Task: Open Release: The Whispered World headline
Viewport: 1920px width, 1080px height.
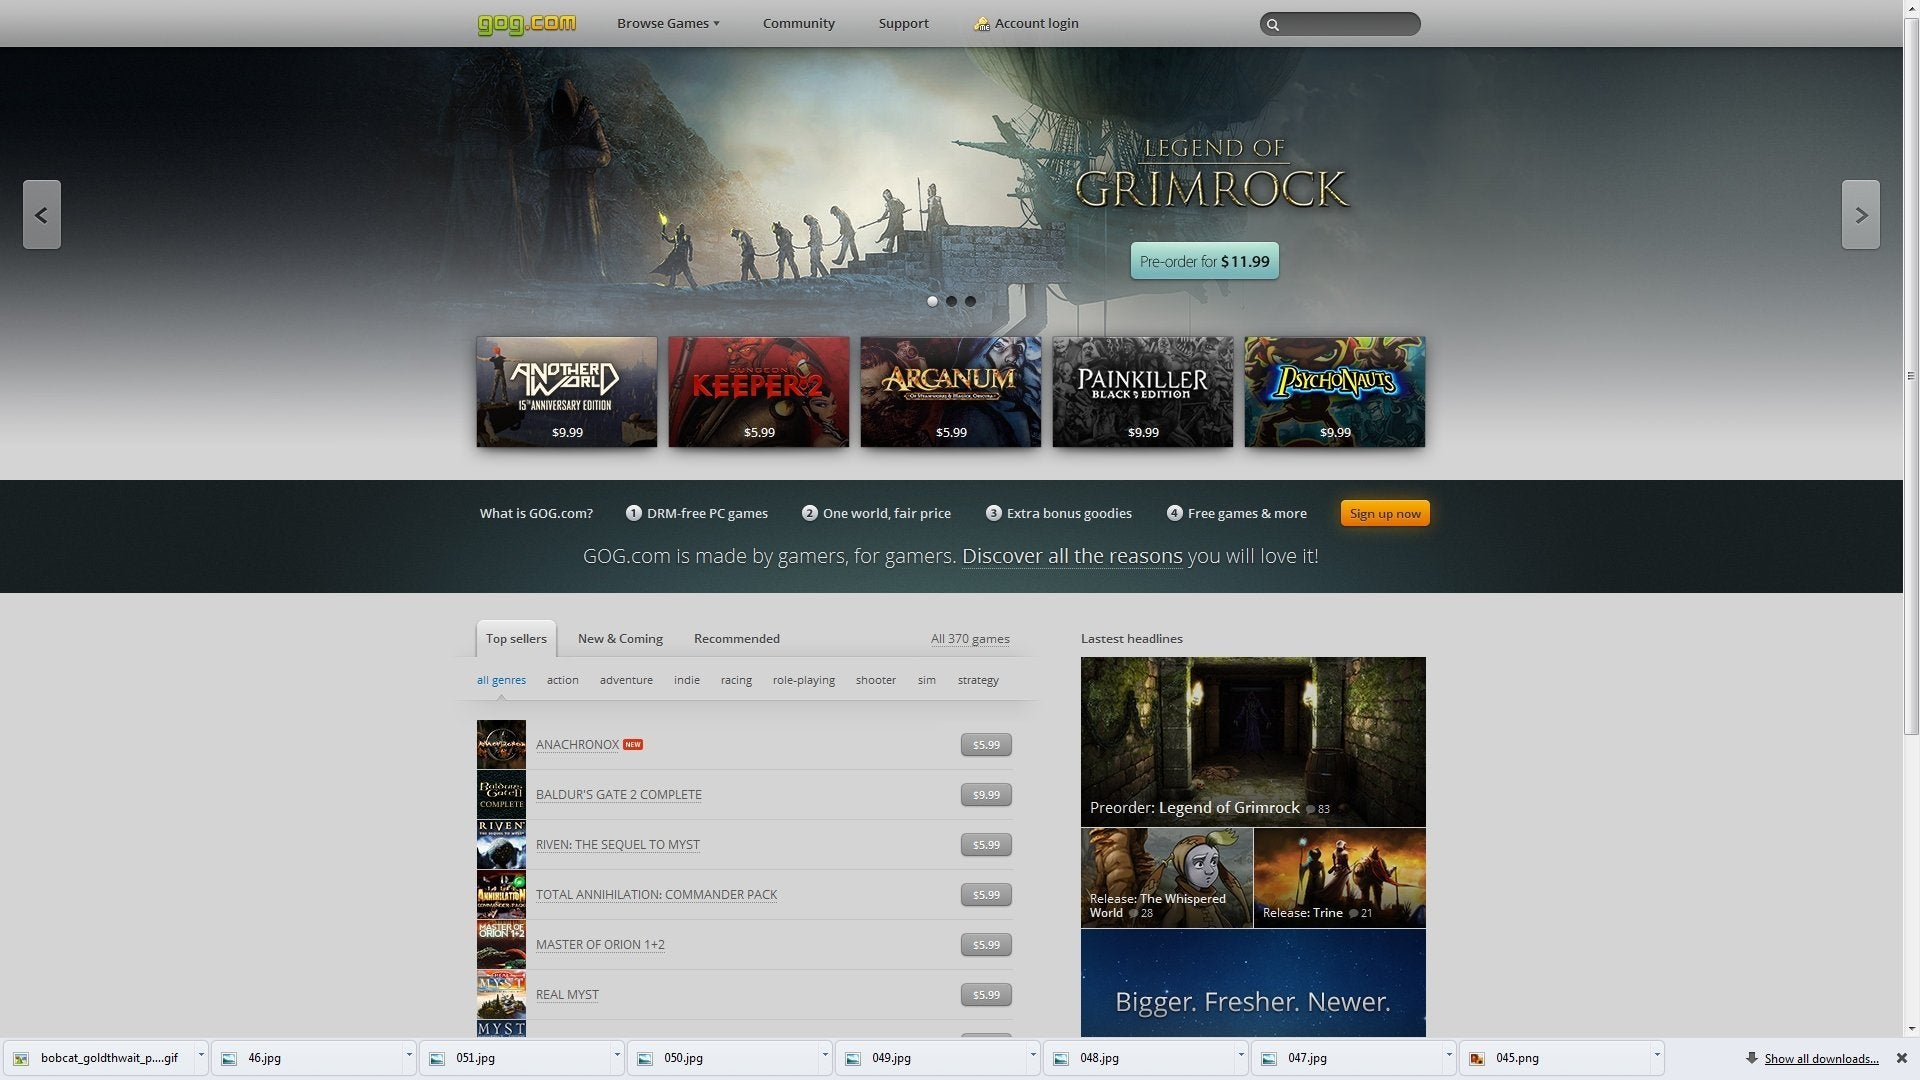Action: click(x=1167, y=878)
